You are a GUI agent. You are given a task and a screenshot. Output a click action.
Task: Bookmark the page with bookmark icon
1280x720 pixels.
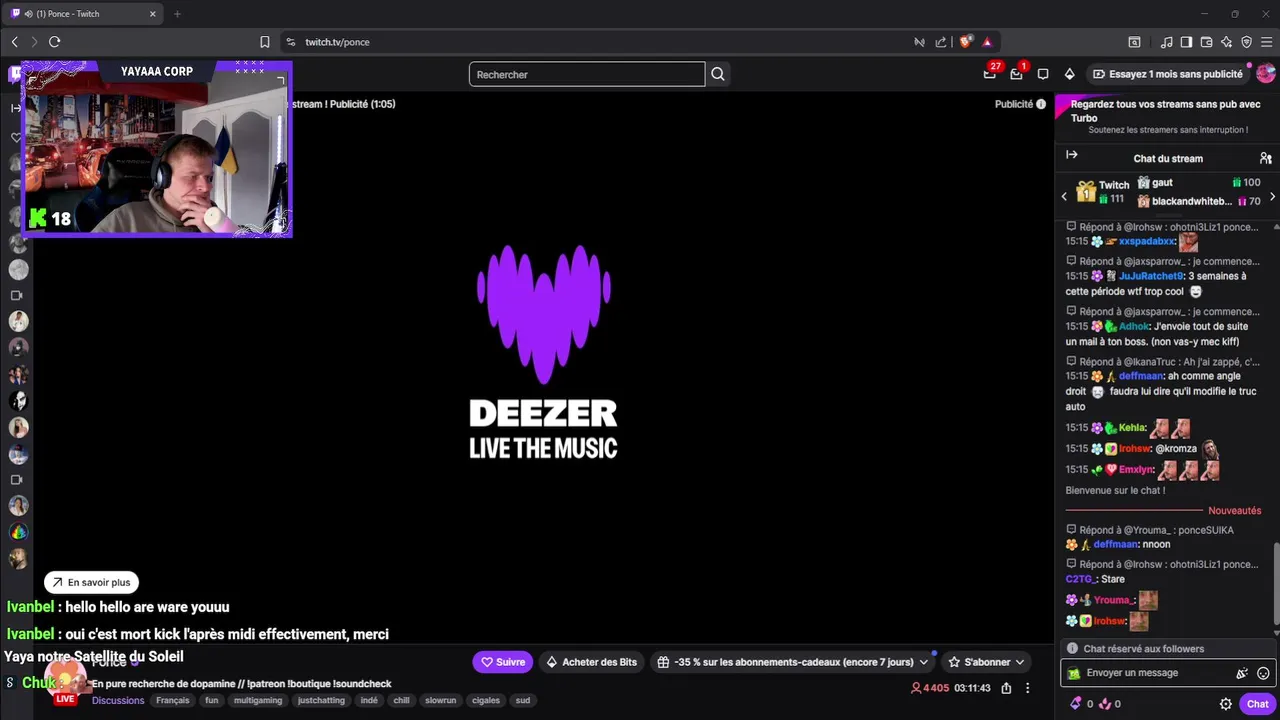[x=265, y=42]
